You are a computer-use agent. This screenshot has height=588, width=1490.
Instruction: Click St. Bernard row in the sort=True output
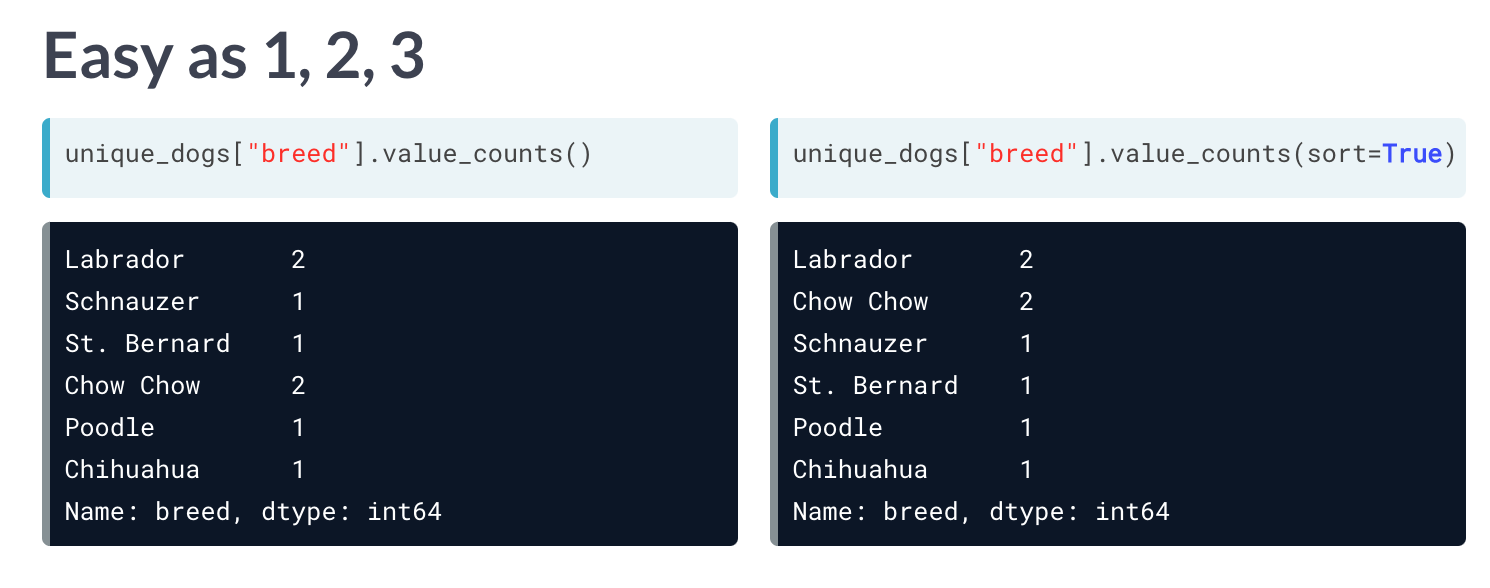pos(913,386)
